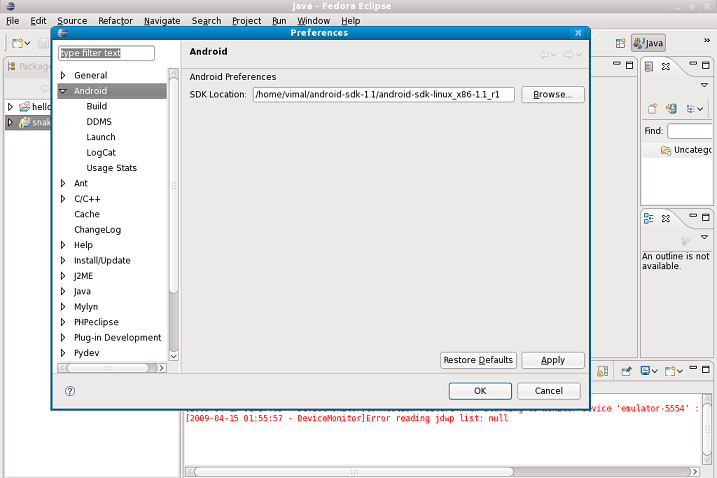Select Cache preference page

click(87, 214)
